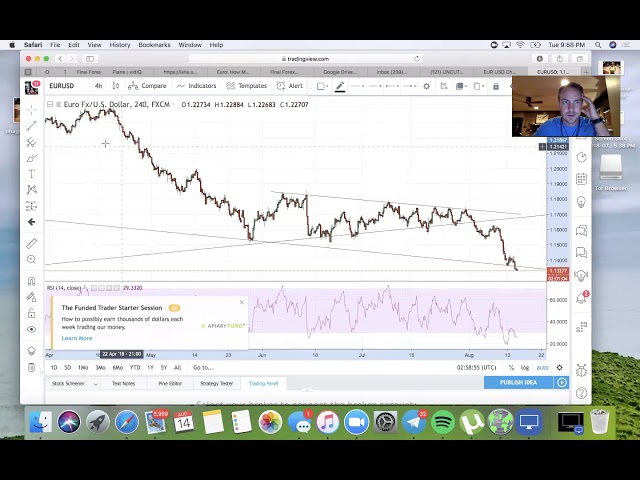Expand the Stock Screener dropdown arrow
The height and width of the screenshot is (480, 640).
tap(95, 383)
